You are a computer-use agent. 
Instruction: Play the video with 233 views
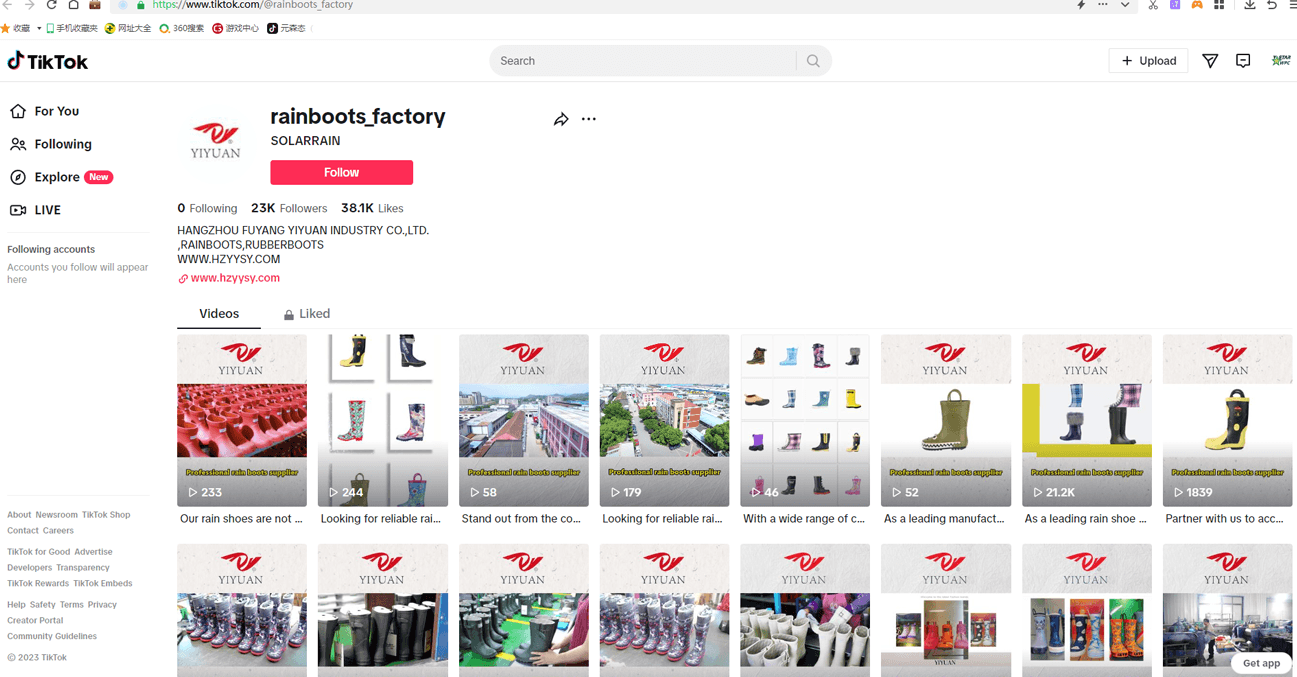point(242,420)
